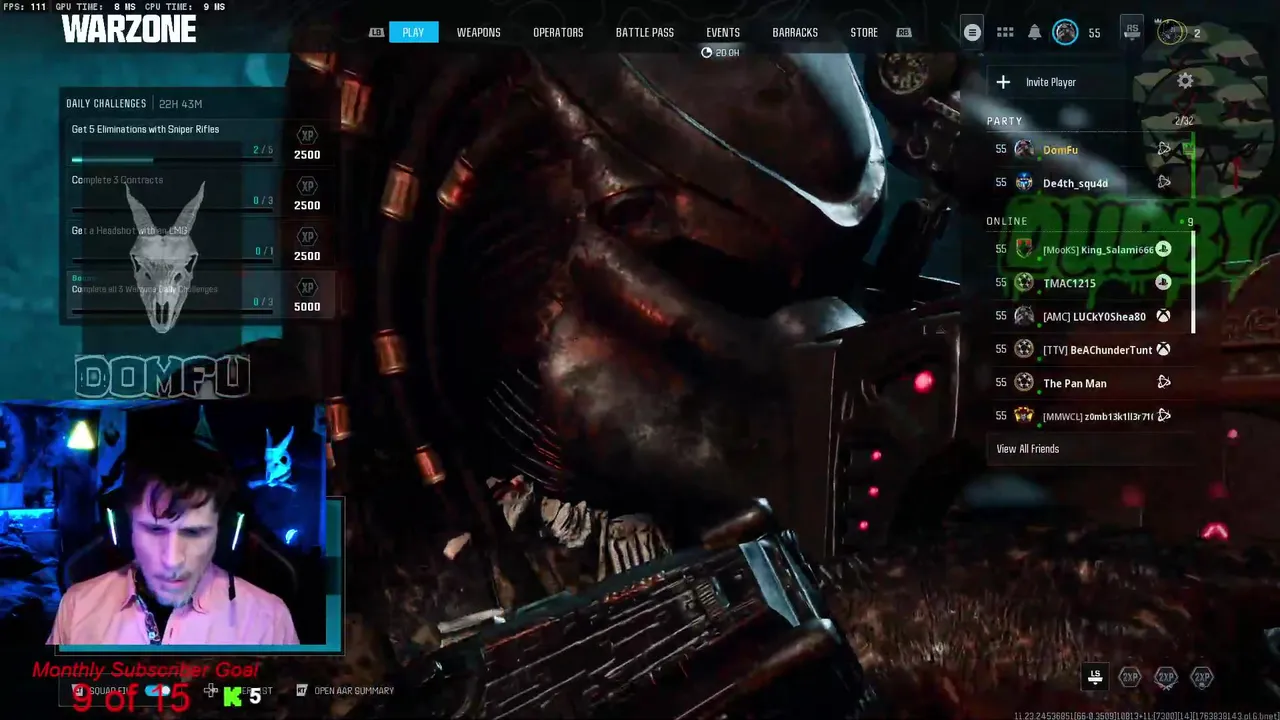
Task: Click Xbox icon beside LUCkY0Shea80
Action: (1163, 316)
